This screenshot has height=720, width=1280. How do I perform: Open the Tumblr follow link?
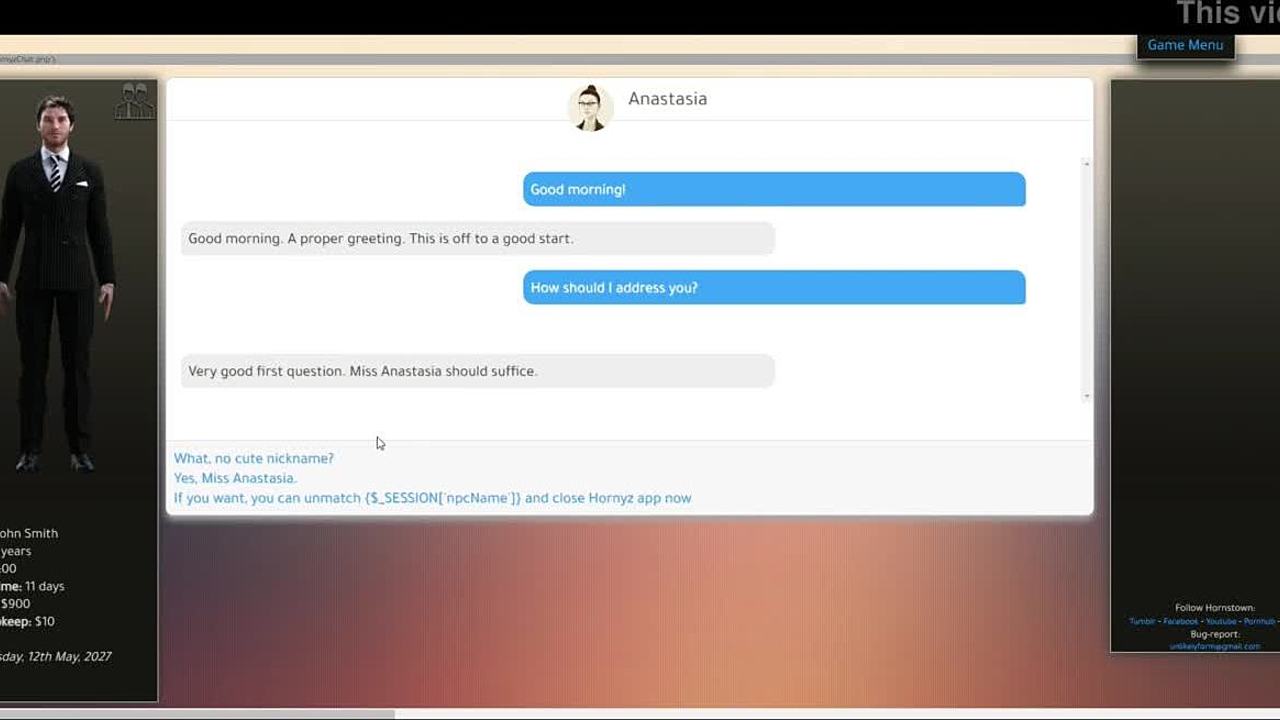(1142, 621)
